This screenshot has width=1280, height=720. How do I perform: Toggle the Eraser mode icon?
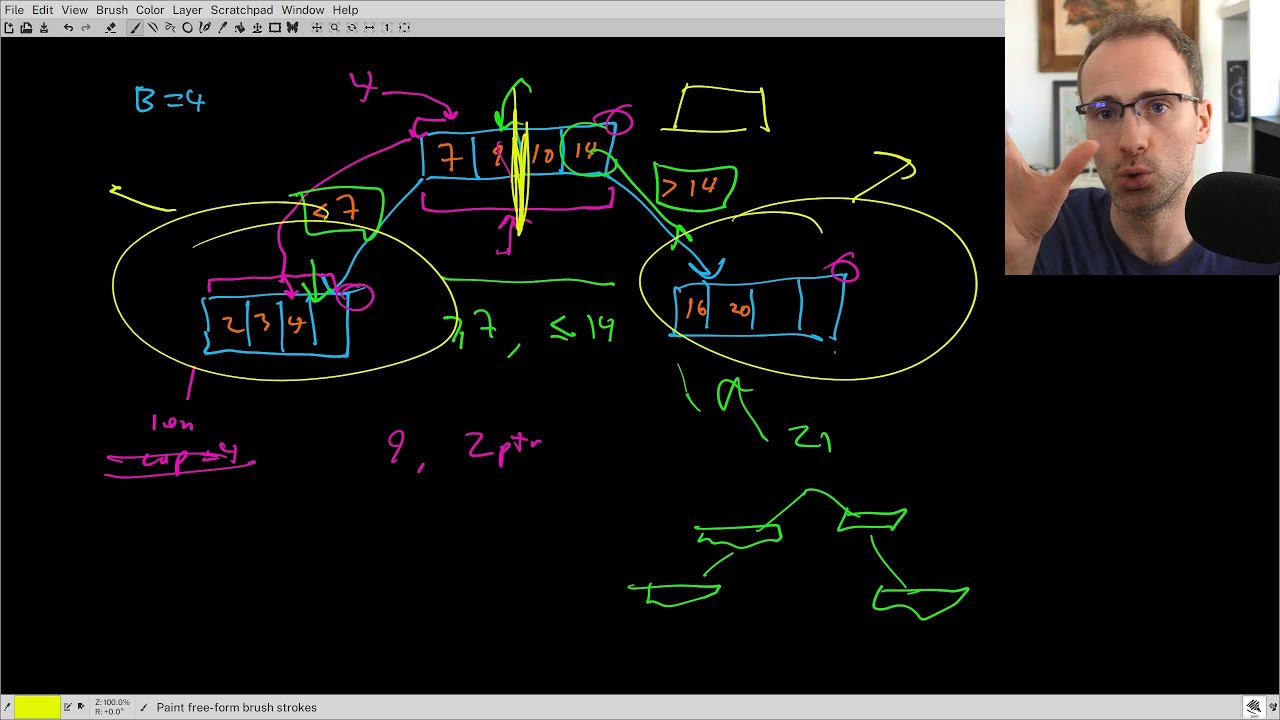point(111,28)
